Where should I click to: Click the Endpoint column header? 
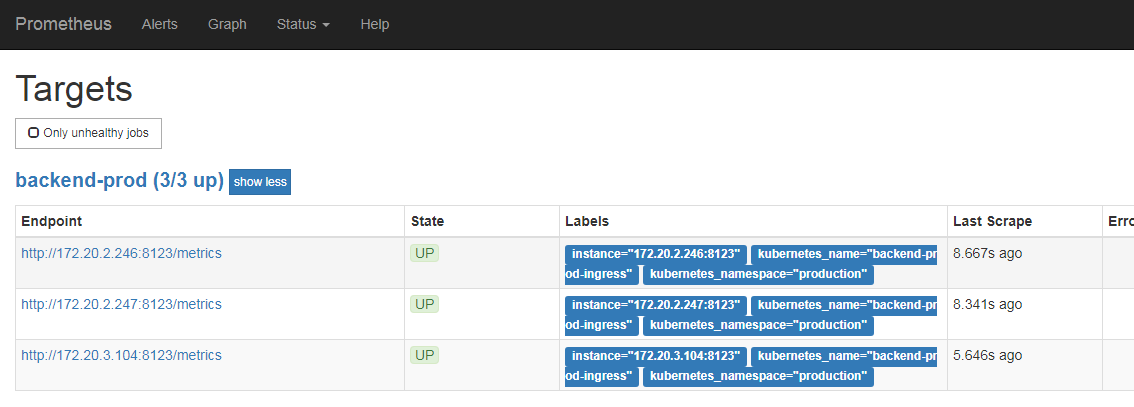(x=52, y=221)
